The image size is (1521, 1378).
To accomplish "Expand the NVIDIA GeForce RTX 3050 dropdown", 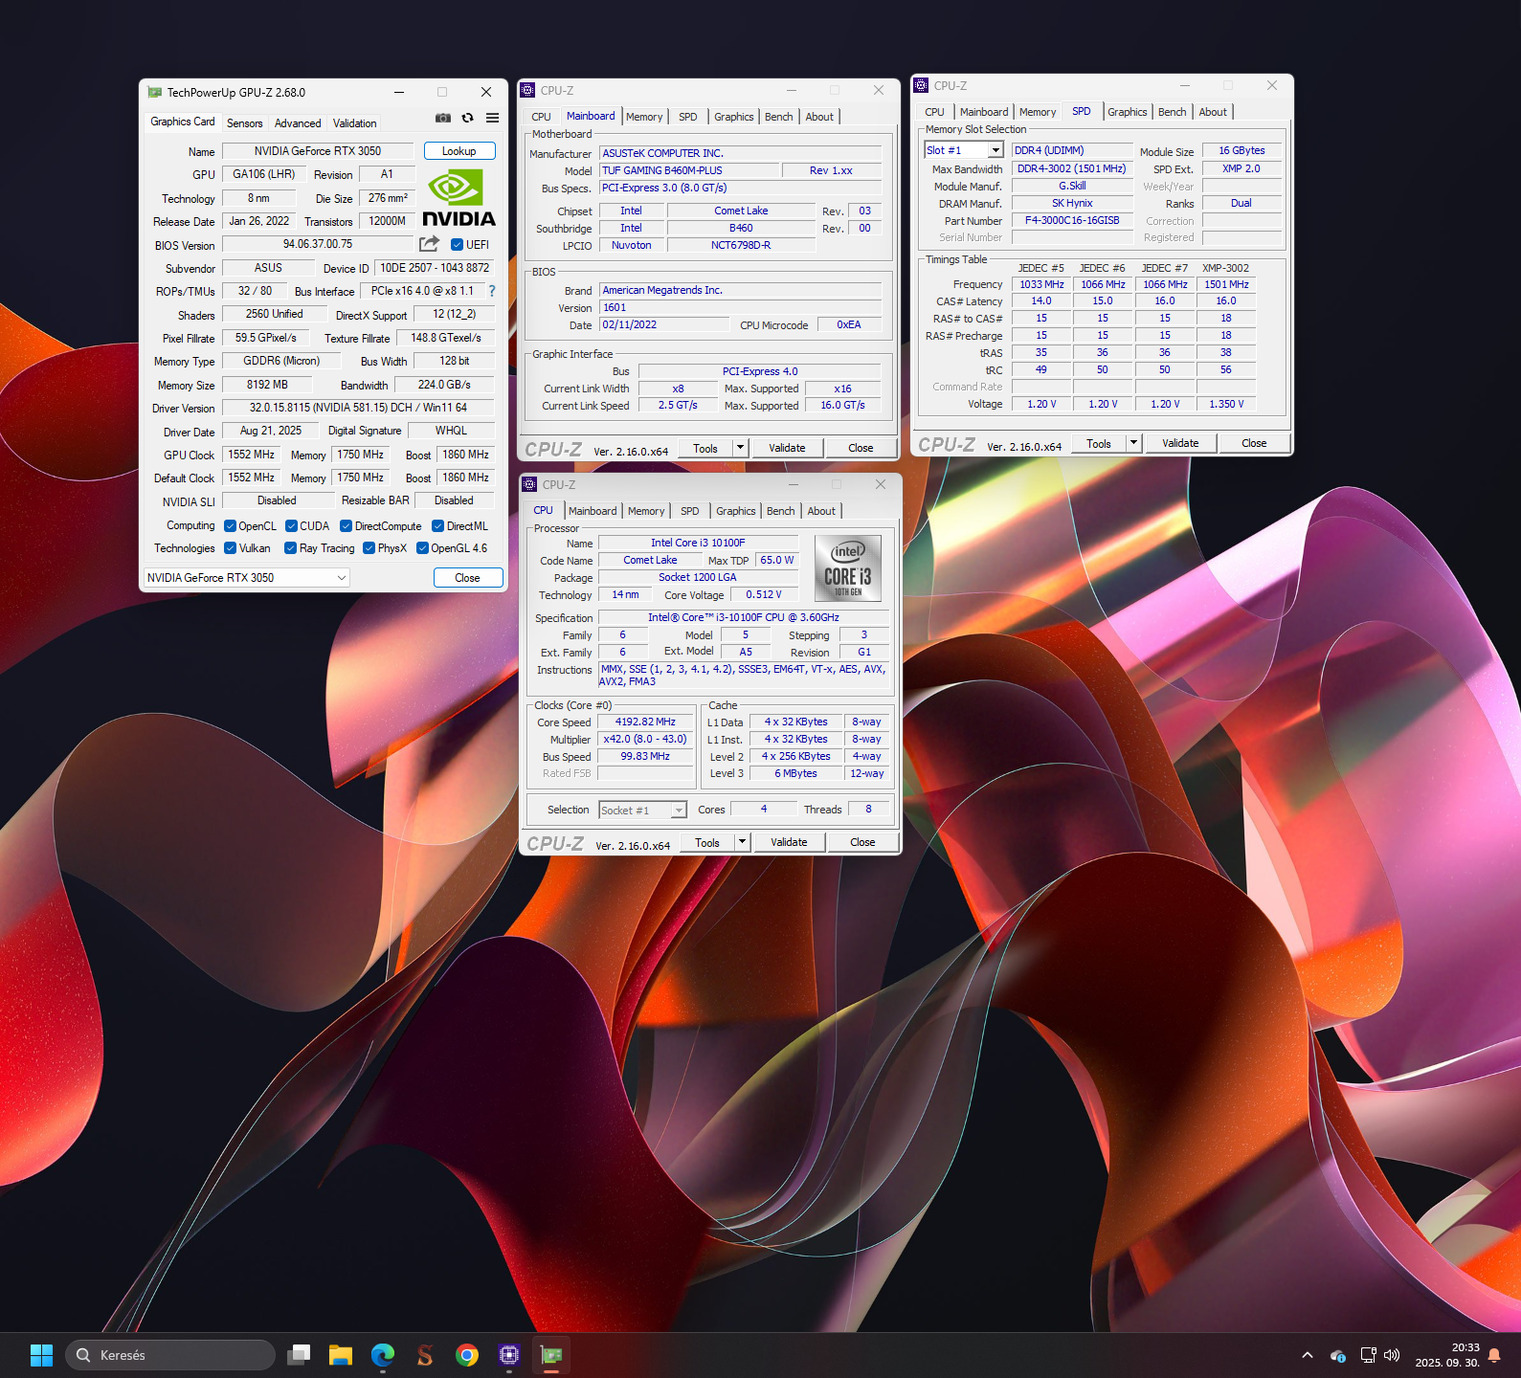I will (341, 578).
